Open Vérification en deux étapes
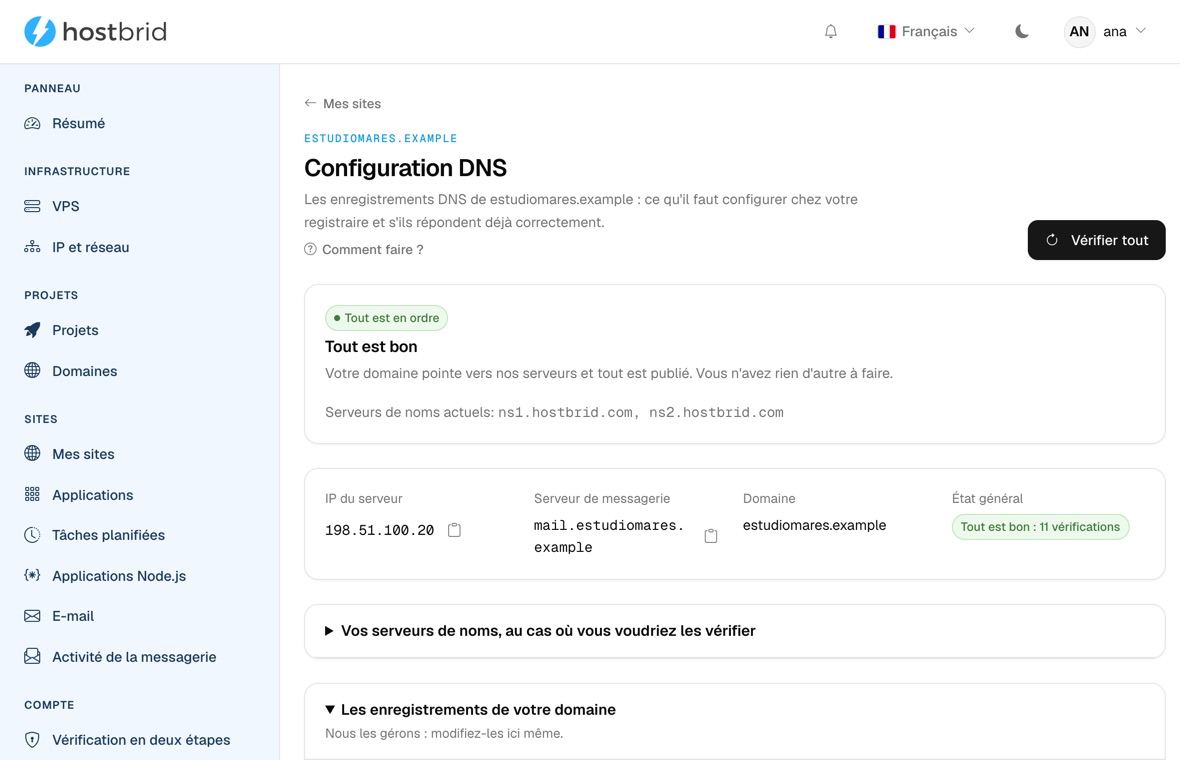This screenshot has width=1180, height=760. pyautogui.click(x=139, y=740)
